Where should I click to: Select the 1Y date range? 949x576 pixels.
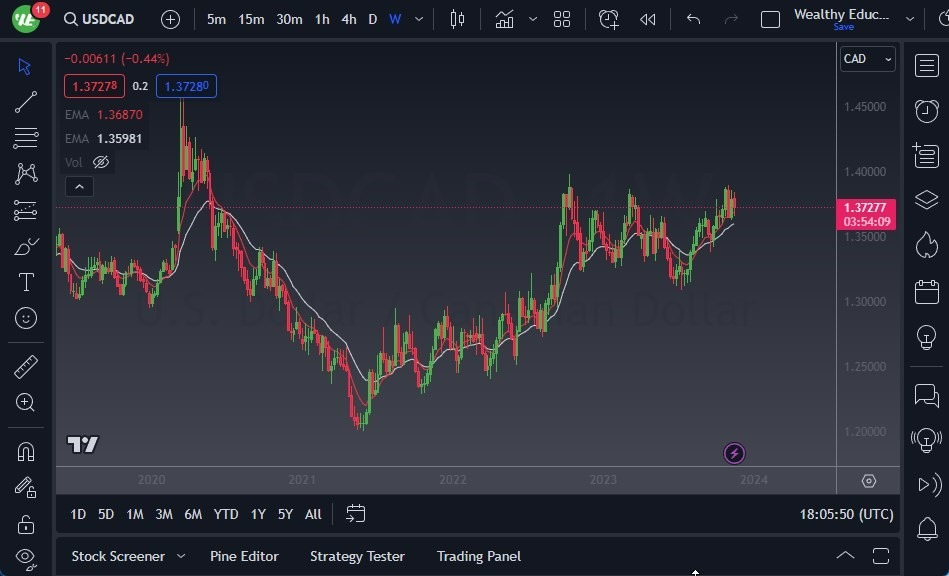(x=258, y=514)
